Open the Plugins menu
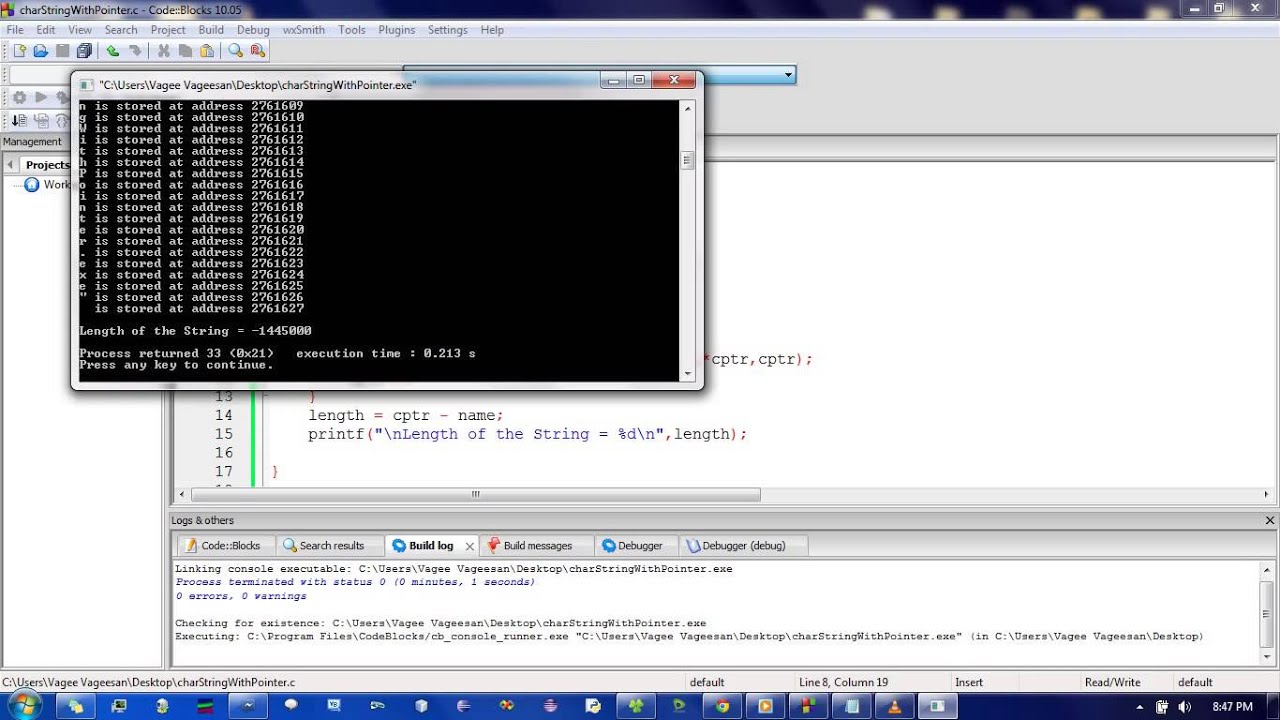 [x=397, y=30]
